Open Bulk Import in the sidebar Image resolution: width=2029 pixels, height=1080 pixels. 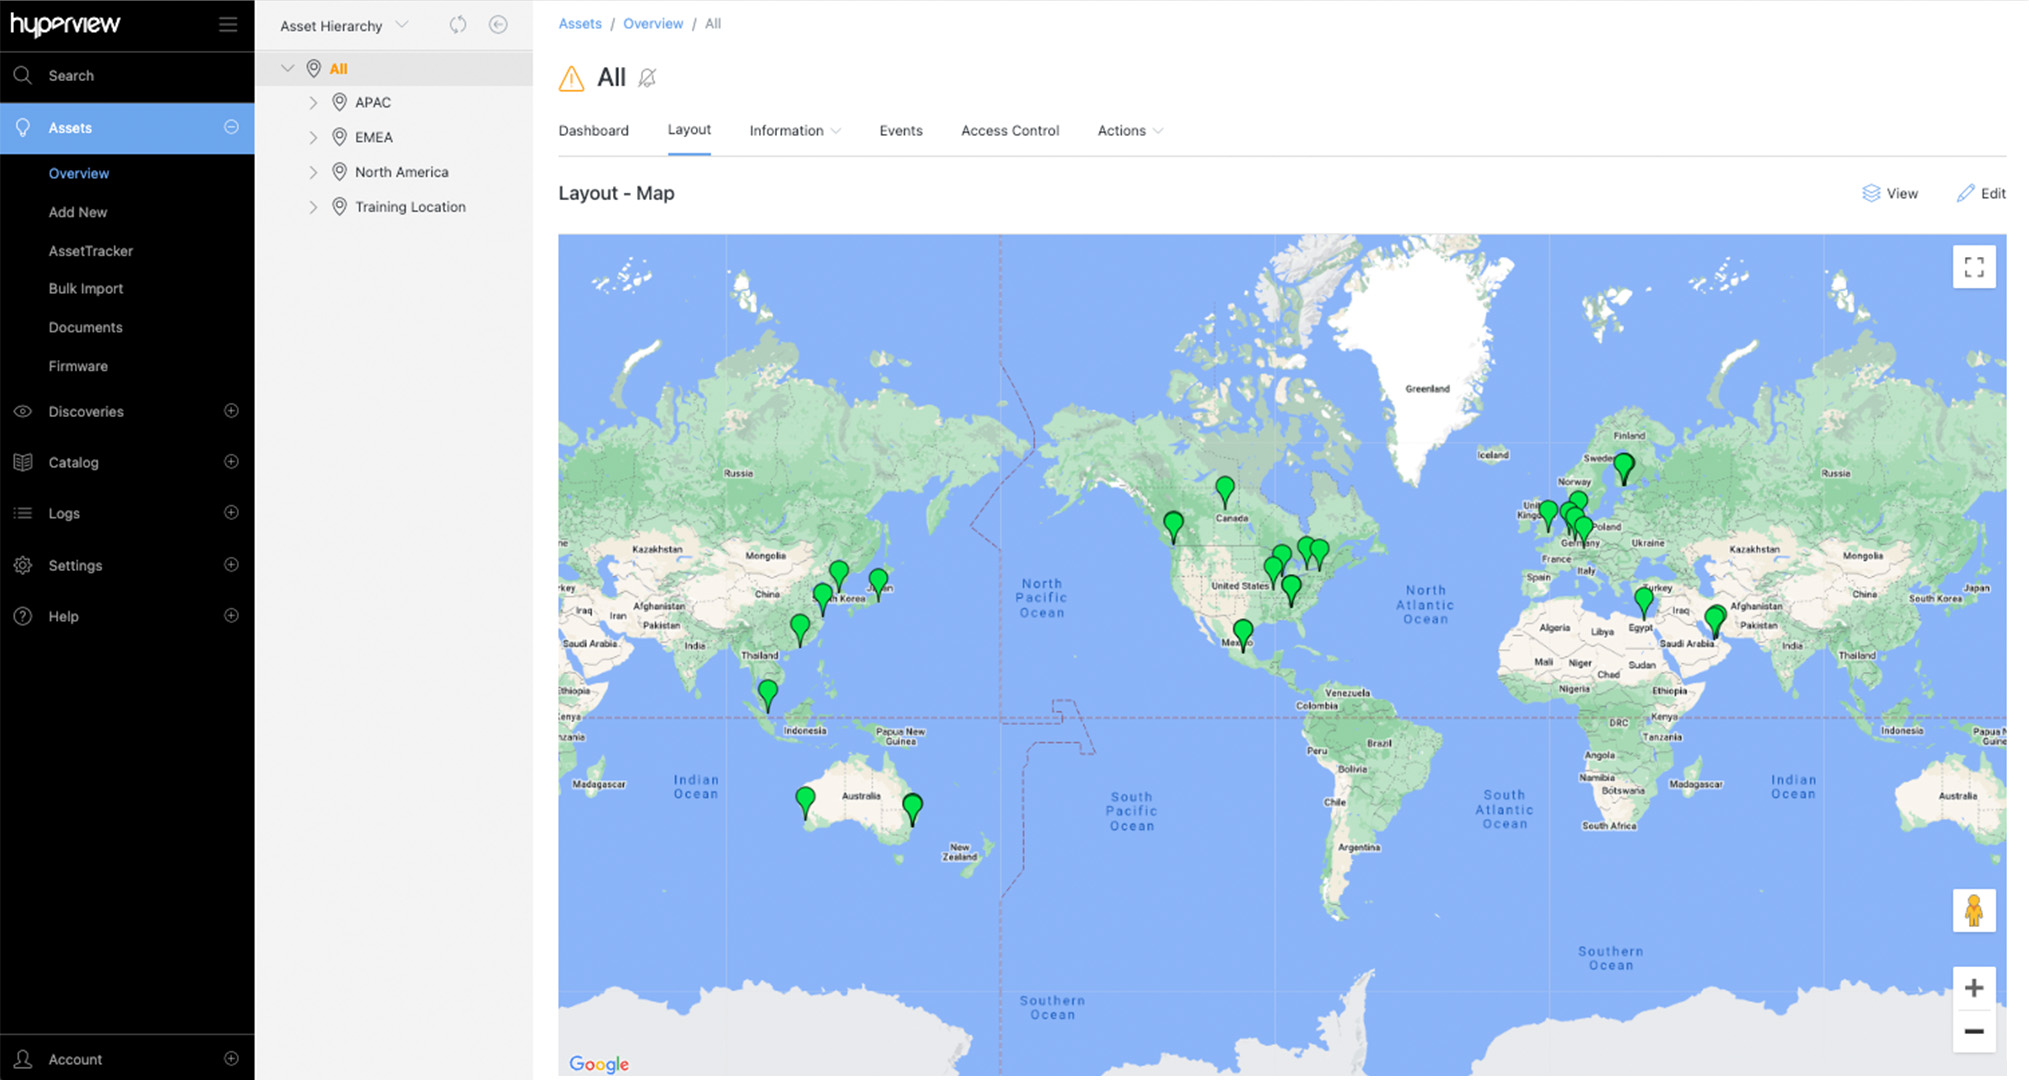tap(86, 288)
